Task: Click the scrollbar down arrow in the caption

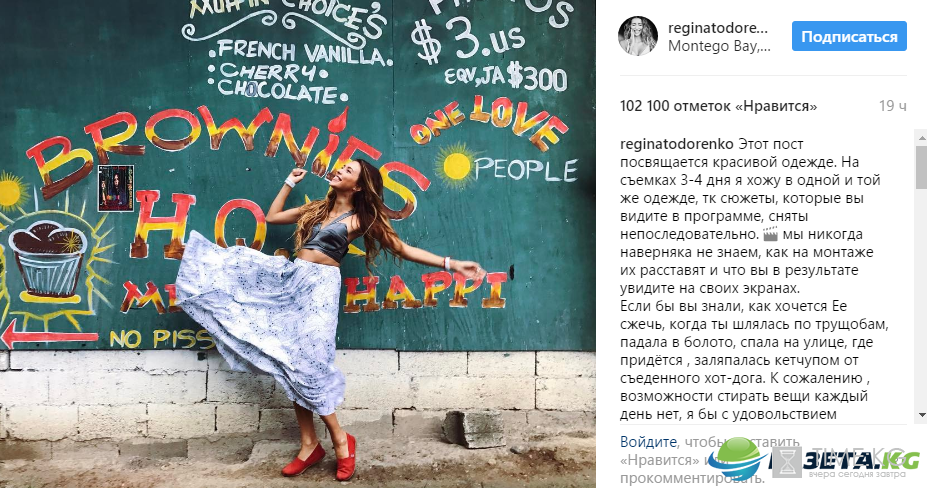Action: 921,416
